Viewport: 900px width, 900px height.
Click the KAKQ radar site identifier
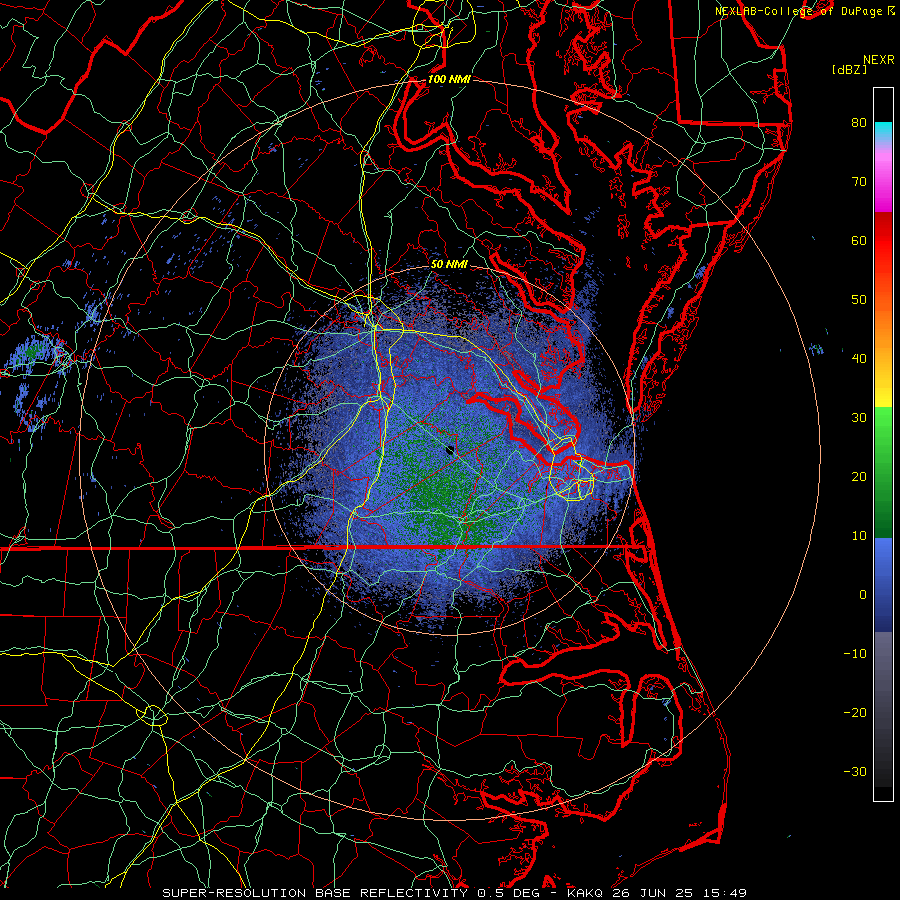point(587,893)
